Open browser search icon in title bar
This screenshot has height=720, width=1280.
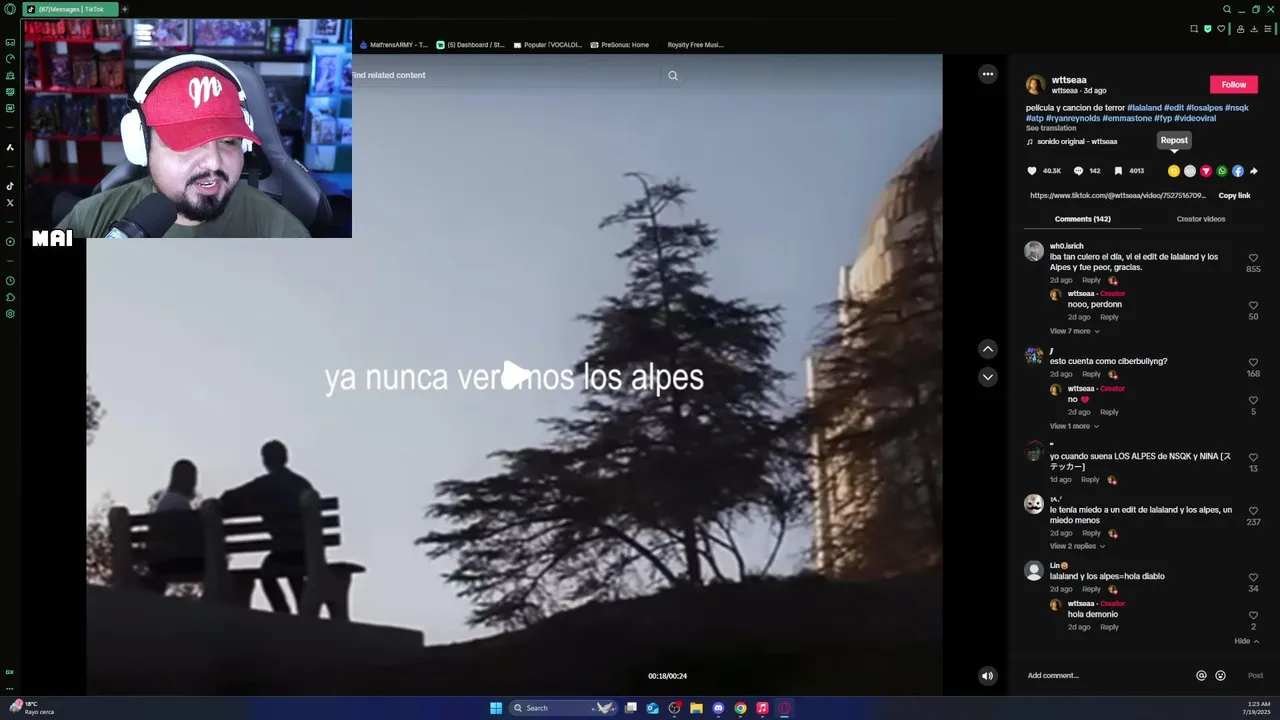tap(1227, 9)
